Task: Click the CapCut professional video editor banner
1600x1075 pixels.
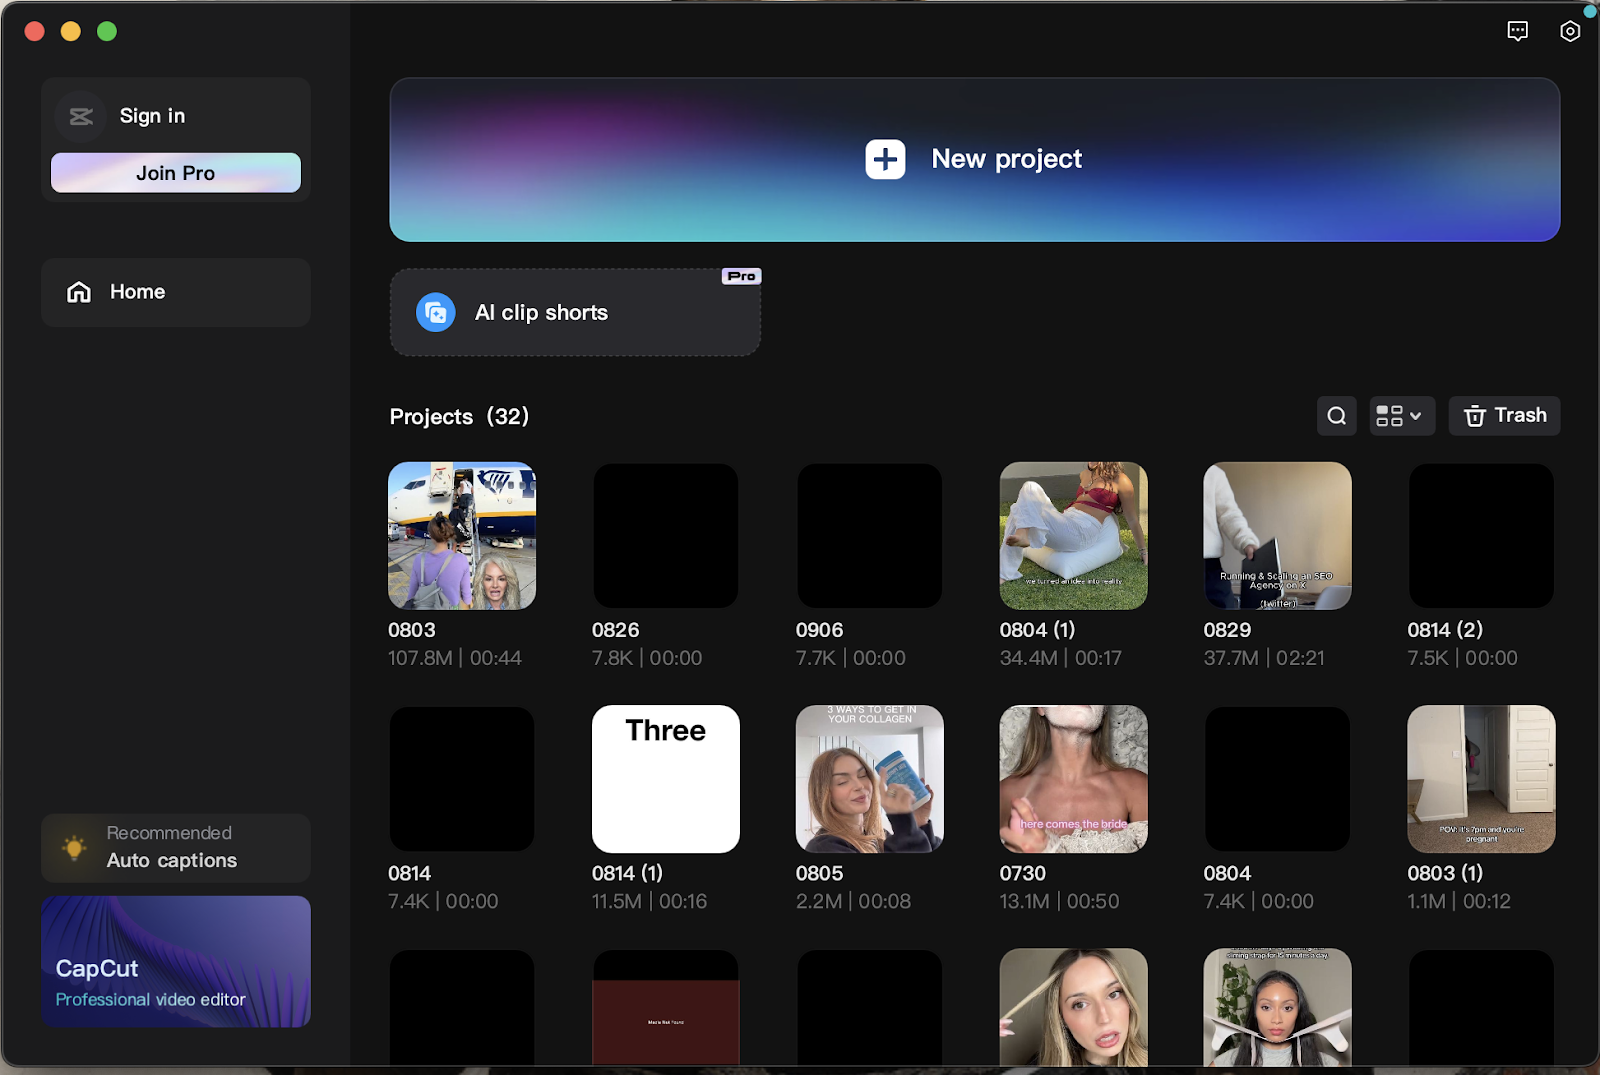Action: point(175,961)
